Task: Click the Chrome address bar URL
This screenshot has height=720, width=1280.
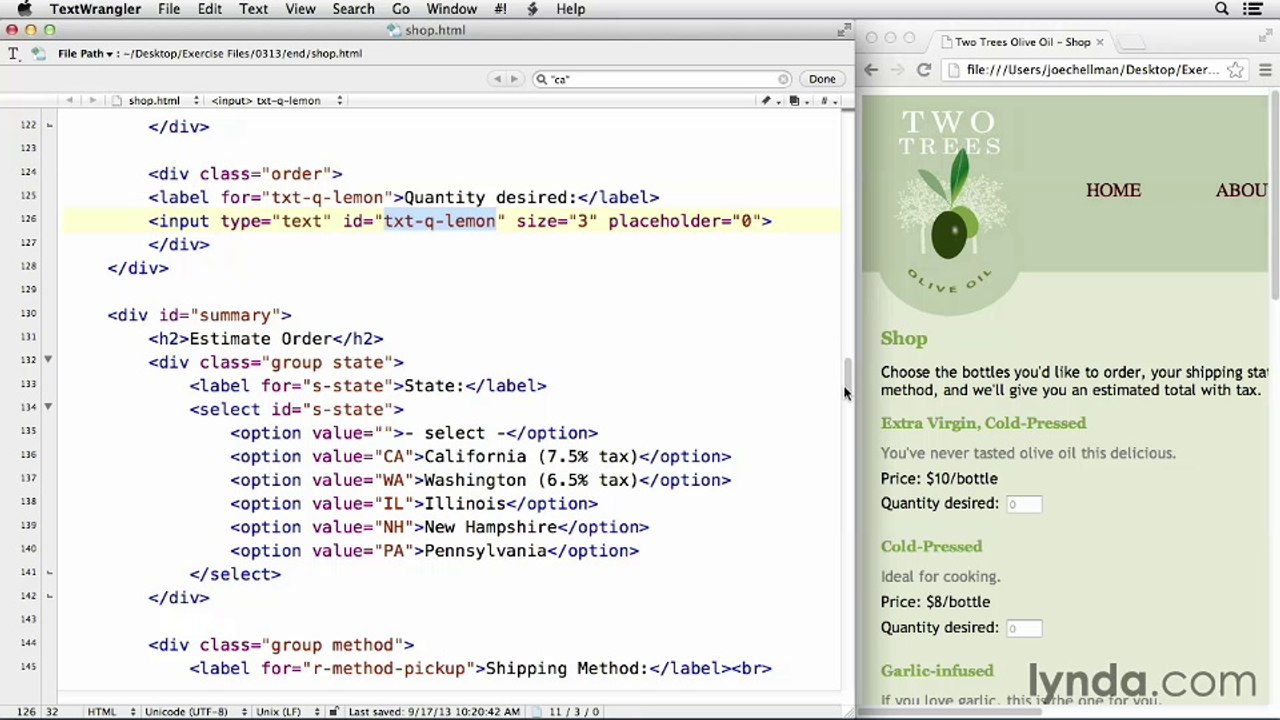Action: click(x=1093, y=70)
